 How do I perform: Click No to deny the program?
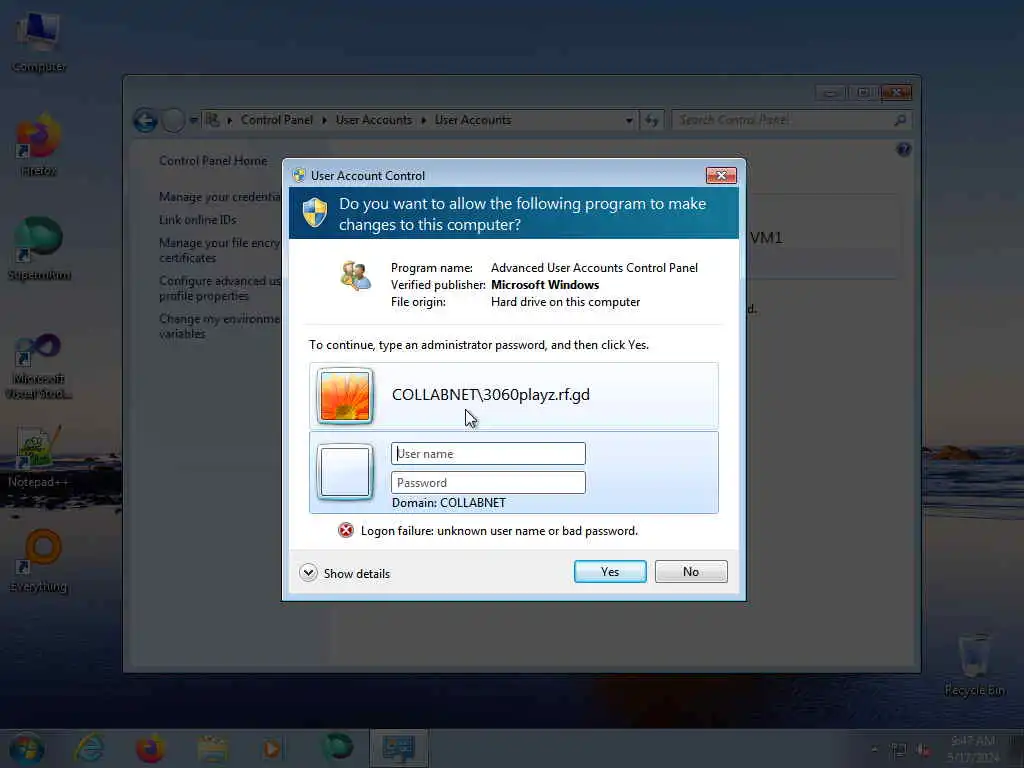691,571
